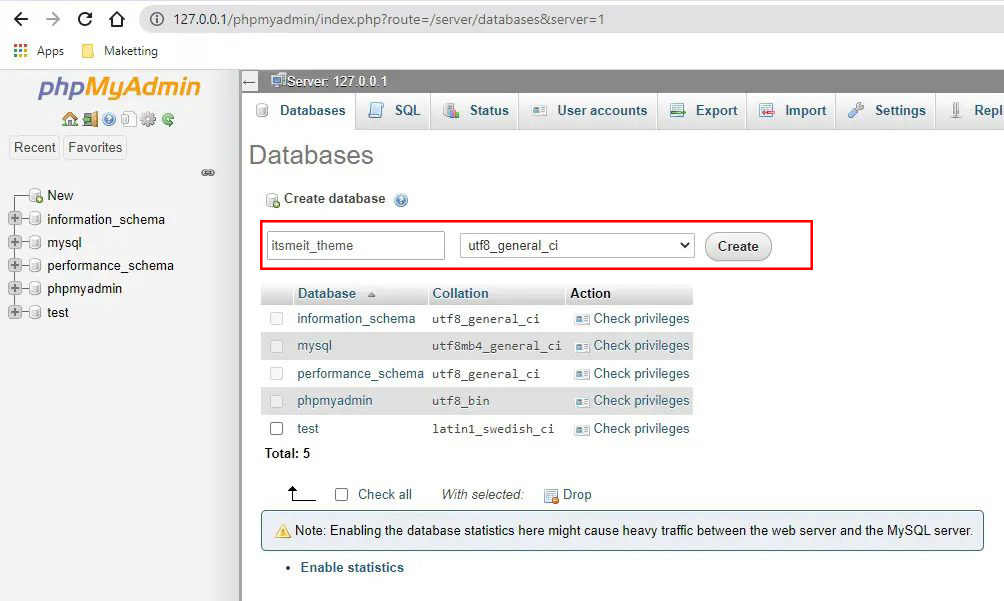The width and height of the screenshot is (1004, 601).
Task: Click the phpMyAdmin home icon
Action: (x=70, y=119)
